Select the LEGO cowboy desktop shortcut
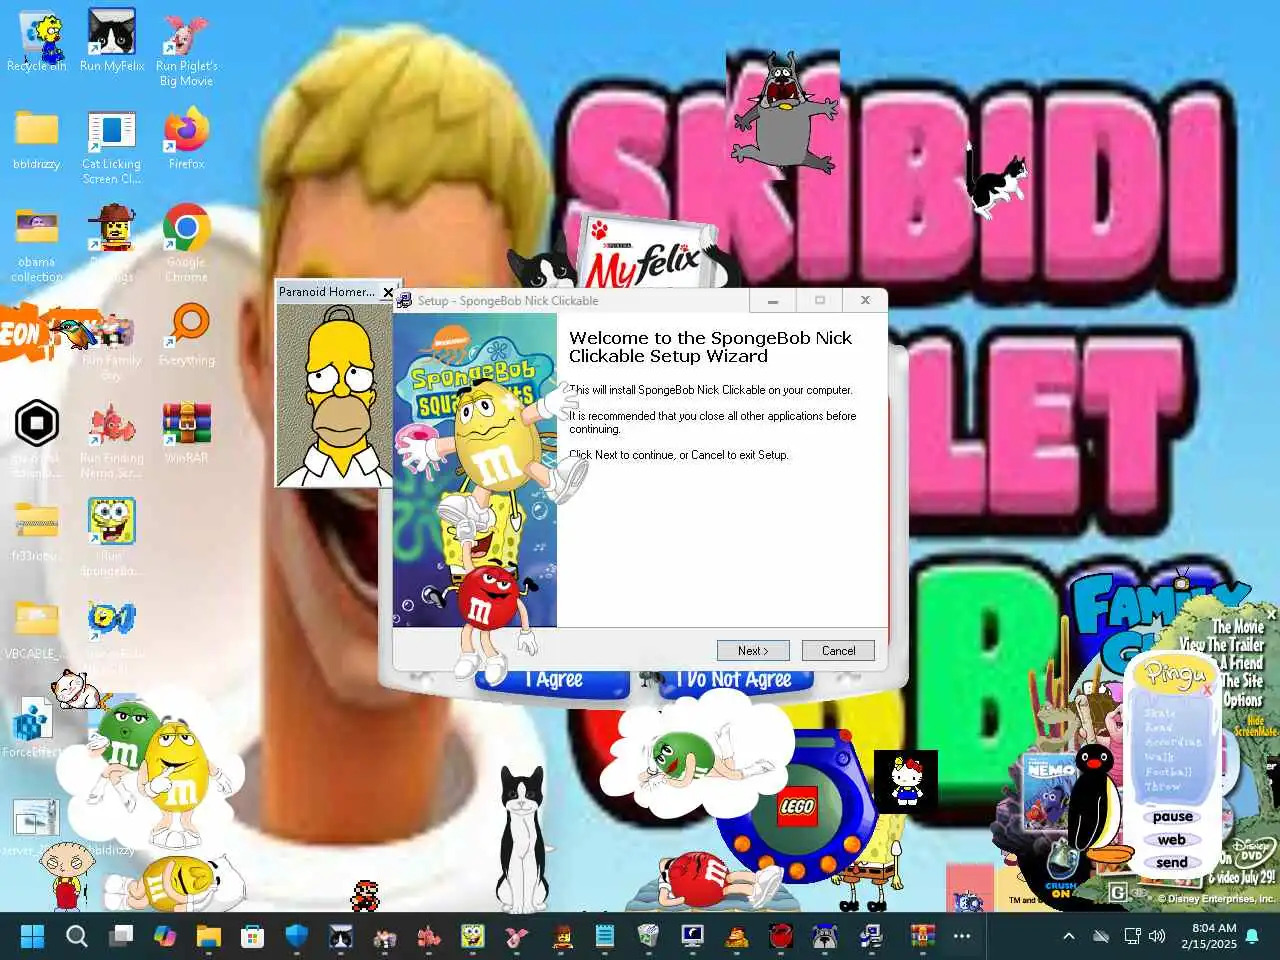Screen dimensions: 1280x960 (112, 244)
